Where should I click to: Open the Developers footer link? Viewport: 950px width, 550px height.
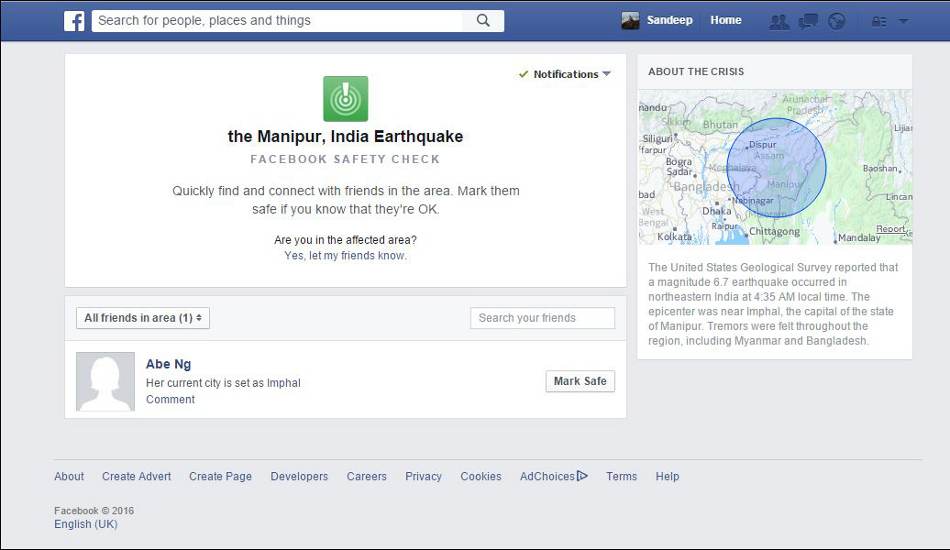click(299, 477)
